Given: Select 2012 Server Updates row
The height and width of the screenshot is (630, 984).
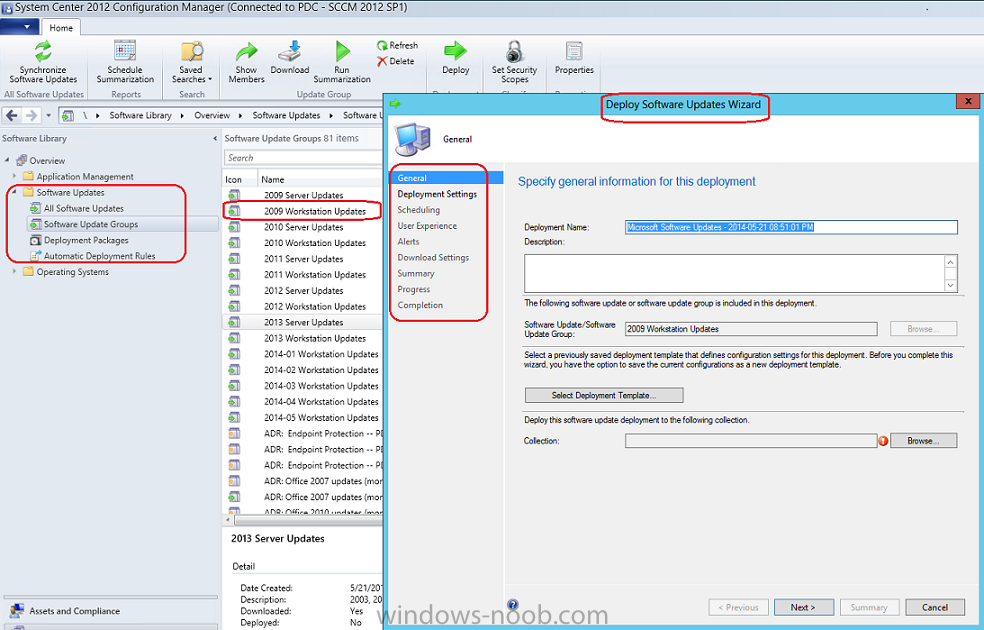Looking at the screenshot, I should (303, 291).
